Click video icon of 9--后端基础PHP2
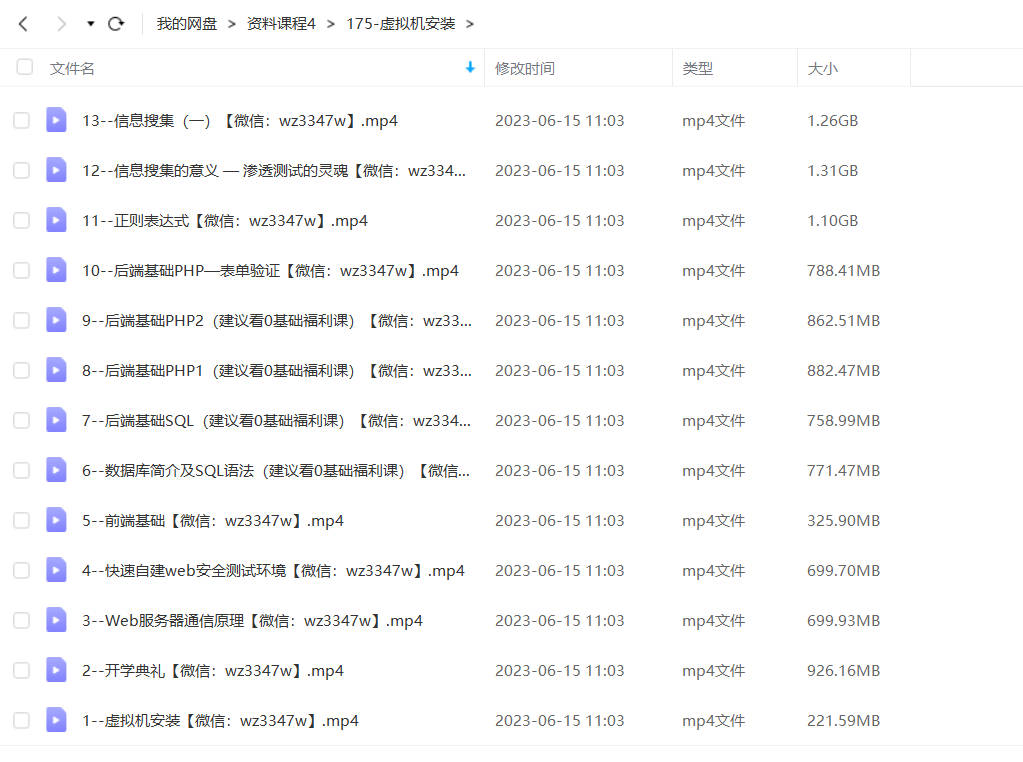This screenshot has width=1023, height=762. (x=56, y=320)
